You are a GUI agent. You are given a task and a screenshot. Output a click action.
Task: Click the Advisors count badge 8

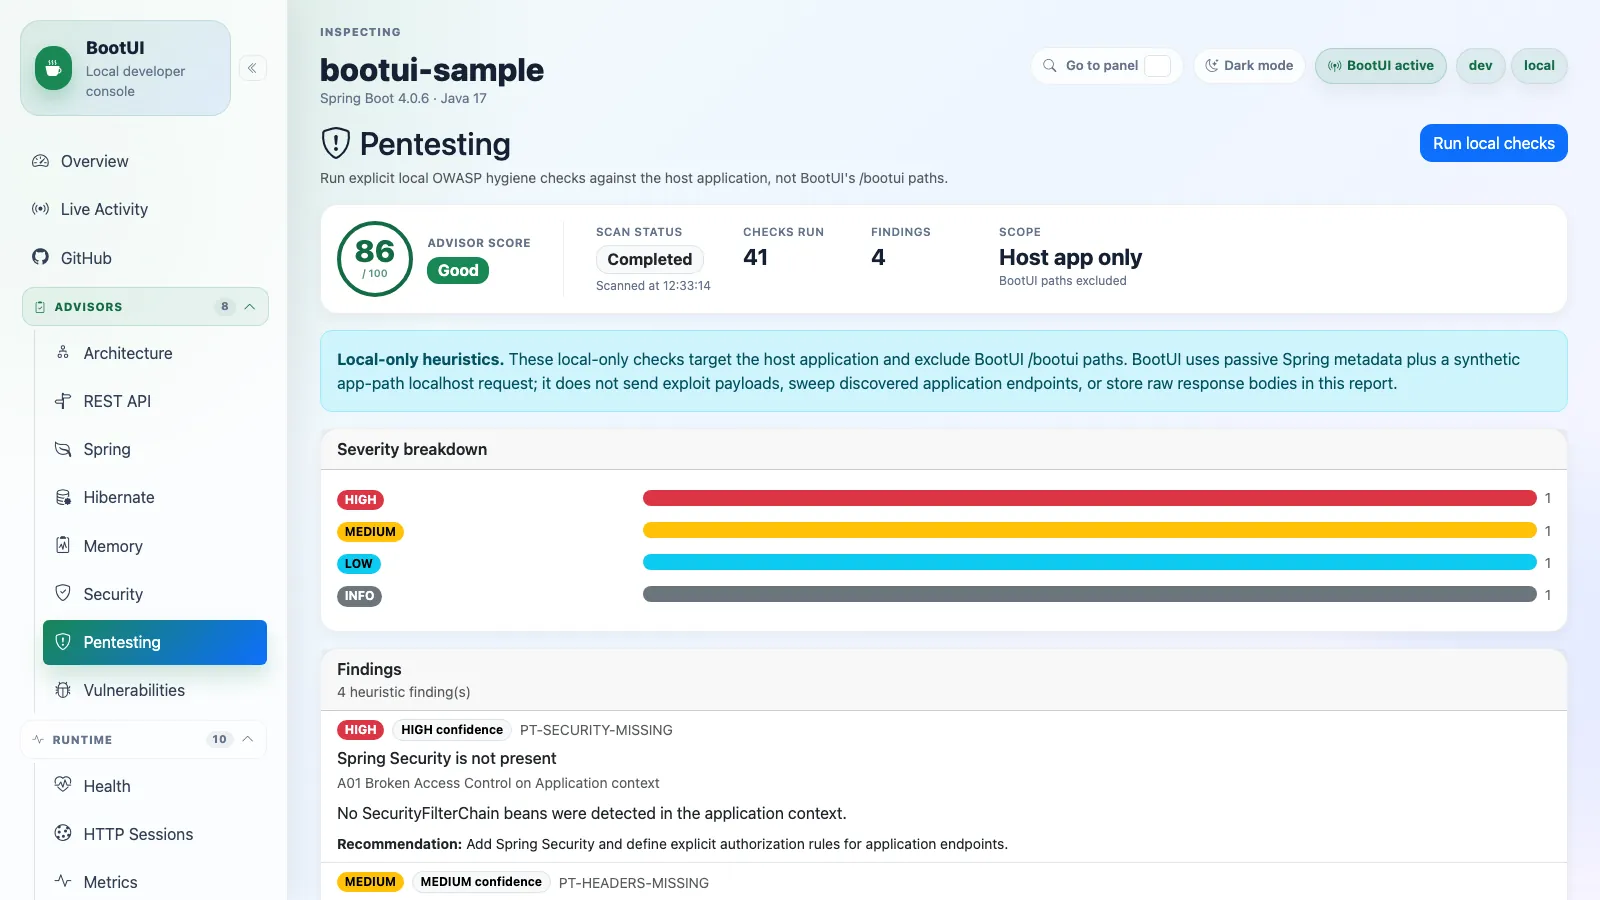point(225,307)
